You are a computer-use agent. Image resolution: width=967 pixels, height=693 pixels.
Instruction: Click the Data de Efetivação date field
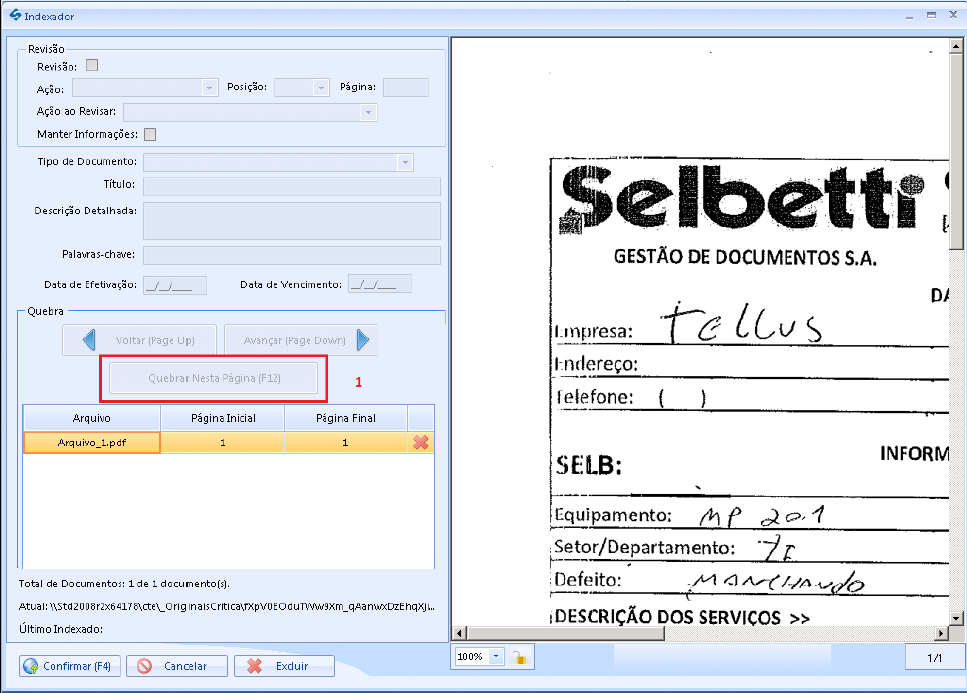[175, 285]
